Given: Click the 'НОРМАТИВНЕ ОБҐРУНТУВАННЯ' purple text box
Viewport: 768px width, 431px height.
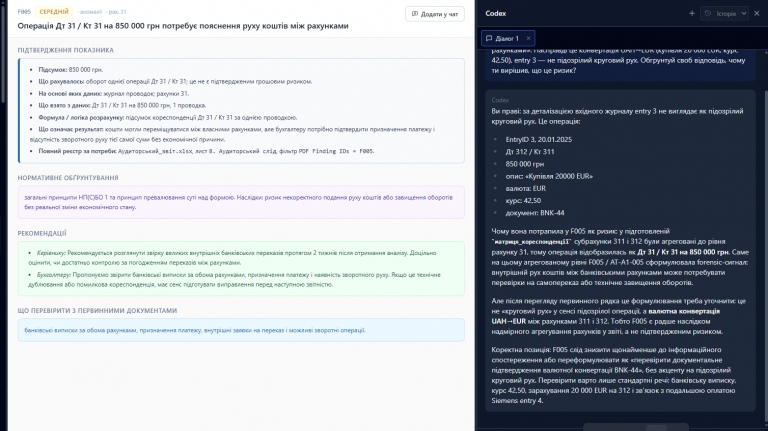Looking at the screenshot, I should [x=241, y=202].
